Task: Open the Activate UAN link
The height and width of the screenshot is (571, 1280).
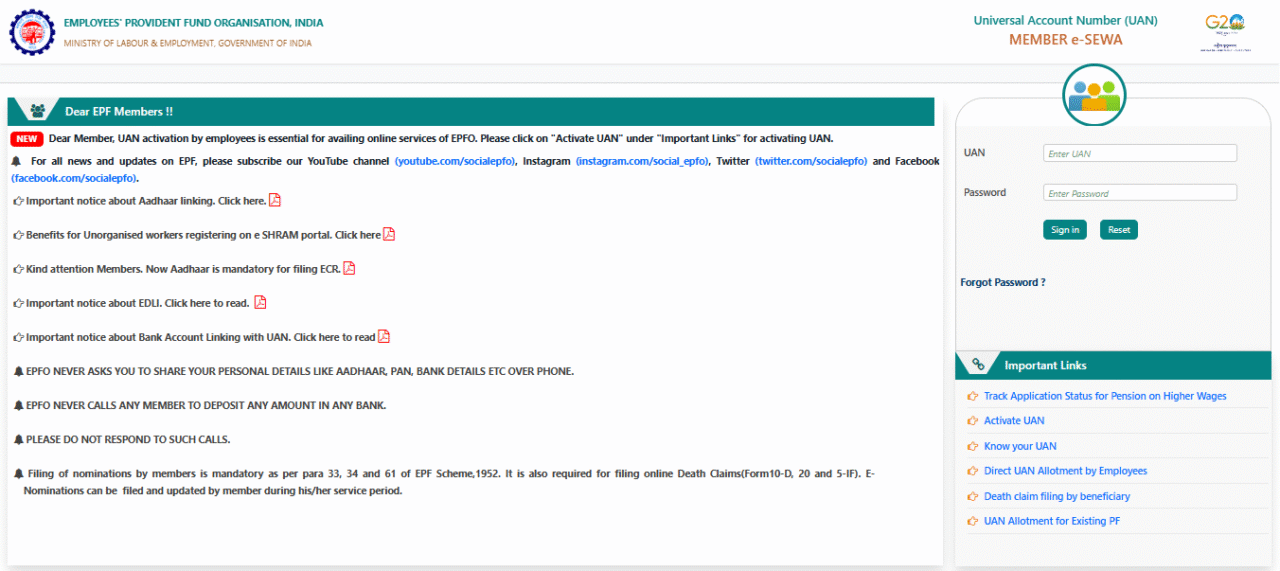Action: coord(1014,421)
